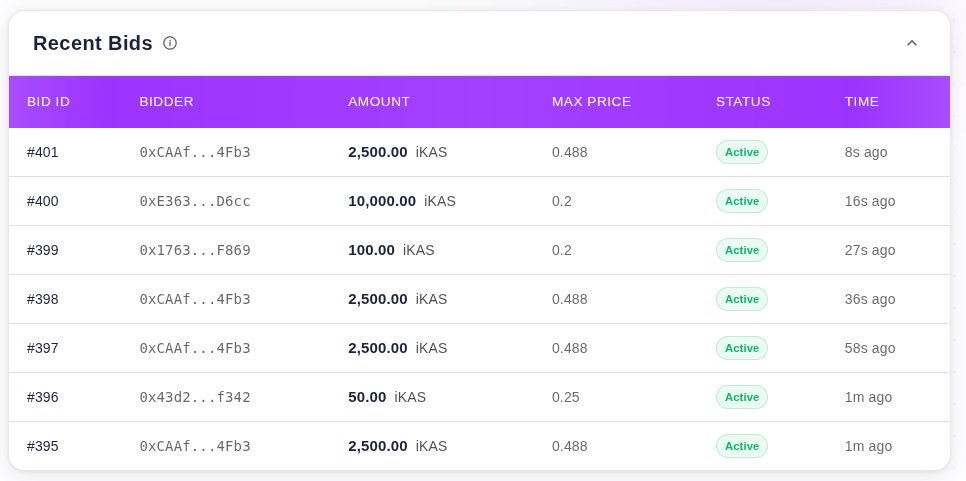Click bidder address 0xE363...D6cc
This screenshot has width=966, height=481.
(x=195, y=201)
